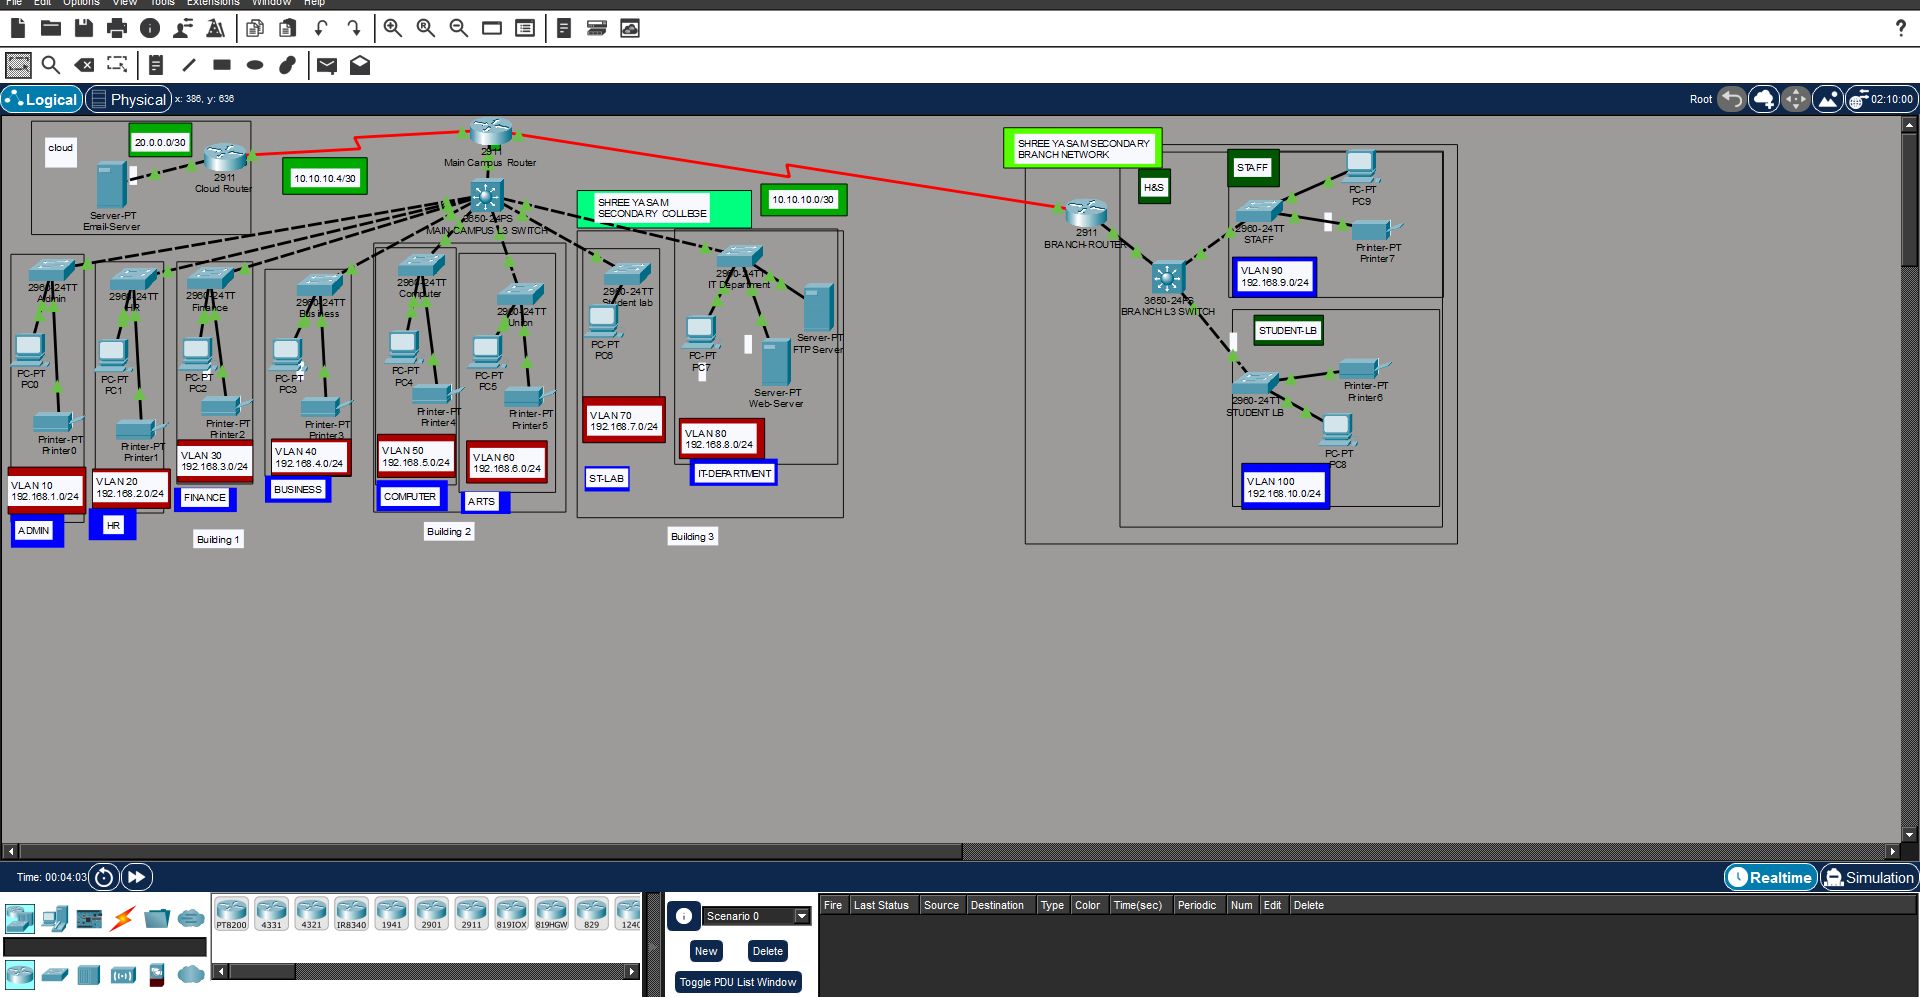Add a Simple PDU with closed envelope
1920x997 pixels.
pyautogui.click(x=327, y=65)
